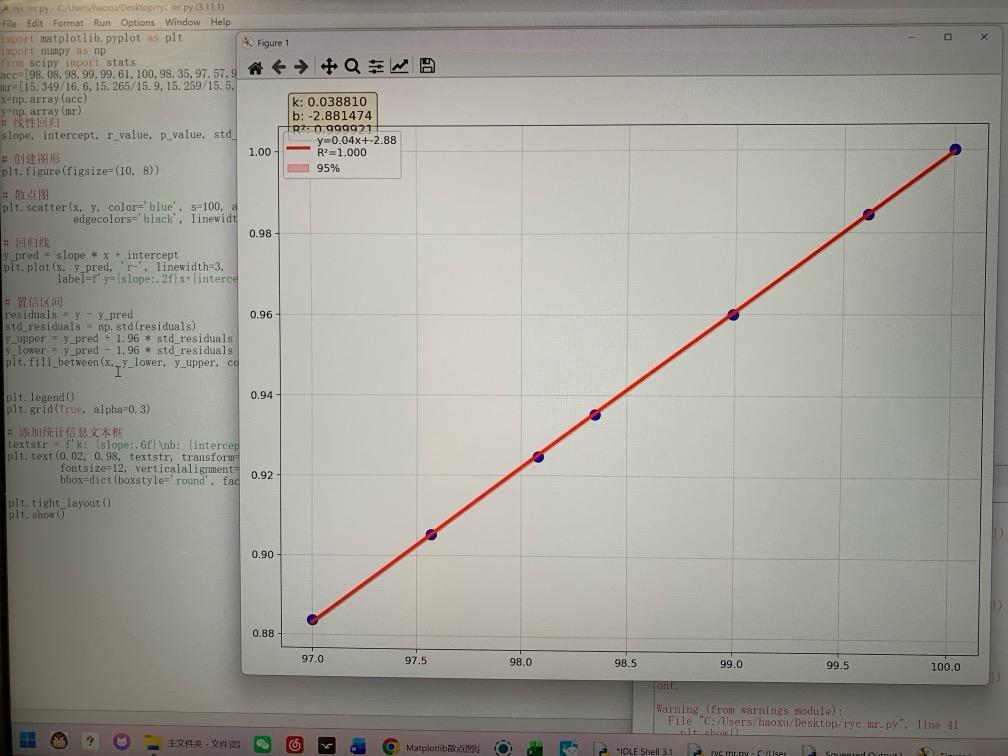Switch to IDLE Shell taskbar item
The width and height of the screenshot is (1008, 756).
click(633, 750)
